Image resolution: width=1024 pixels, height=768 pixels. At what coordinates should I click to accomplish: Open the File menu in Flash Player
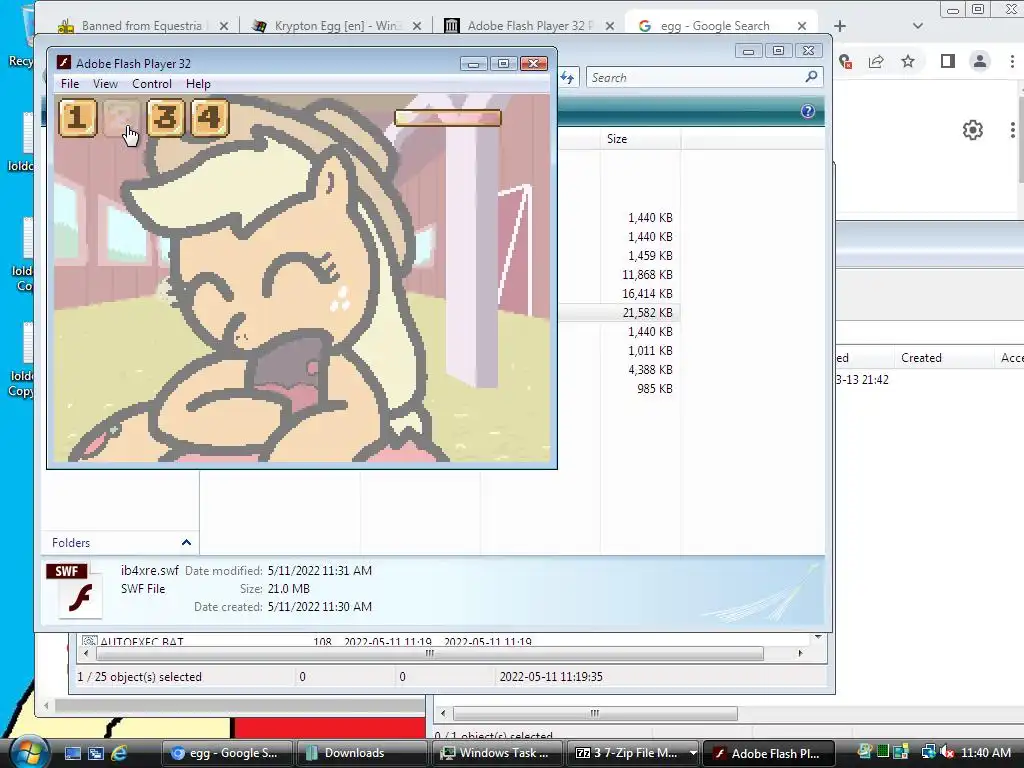[70, 84]
